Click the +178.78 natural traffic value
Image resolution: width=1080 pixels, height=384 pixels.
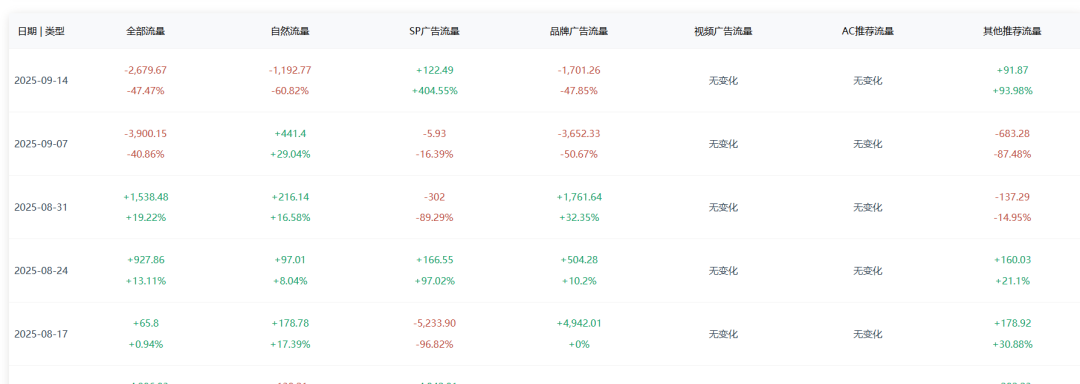point(290,323)
